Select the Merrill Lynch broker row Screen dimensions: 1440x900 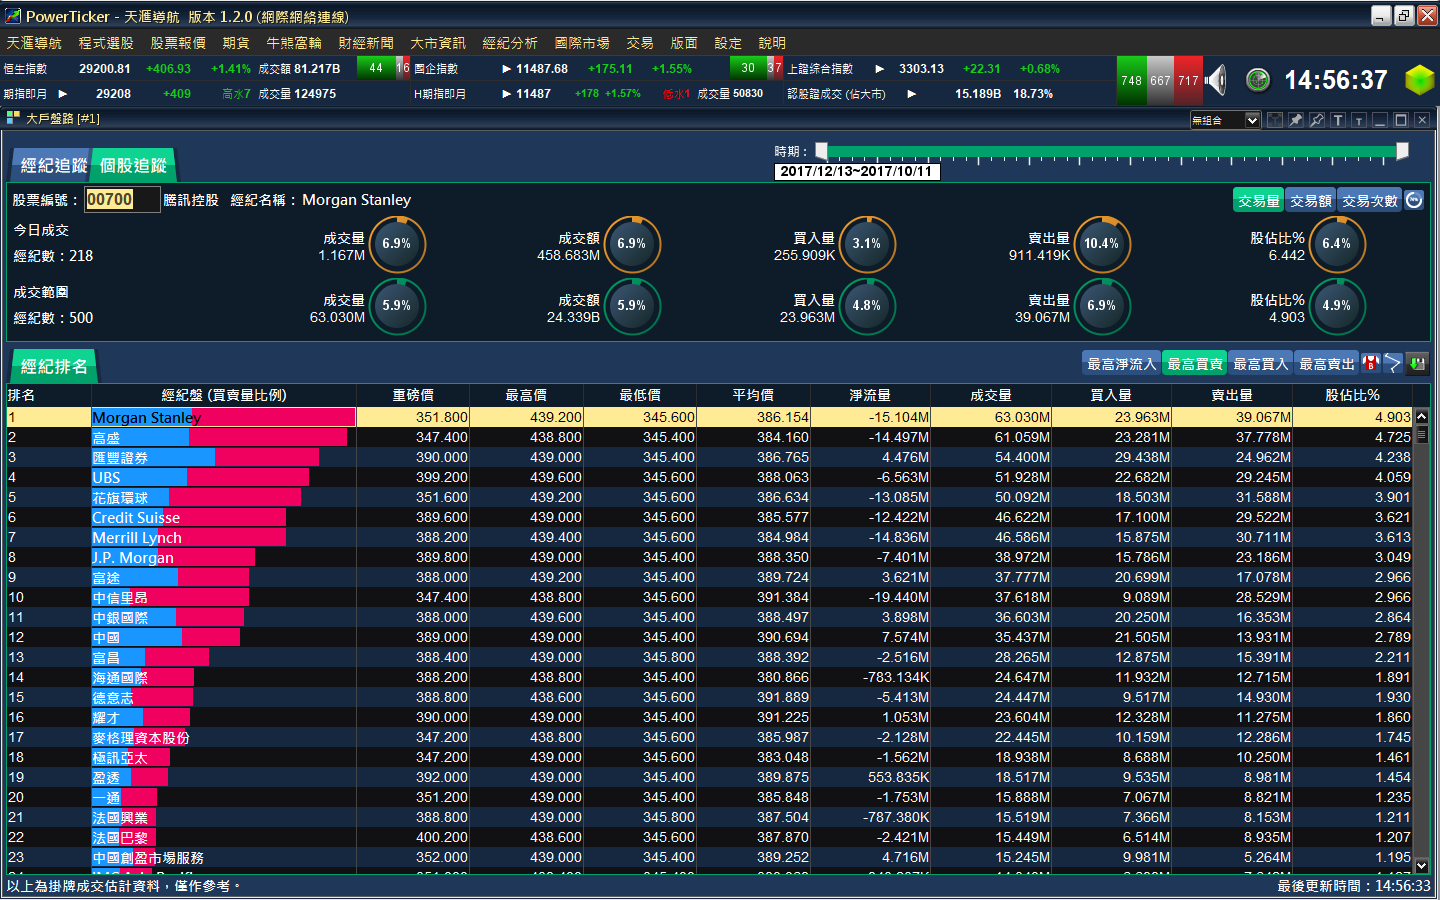(x=709, y=537)
